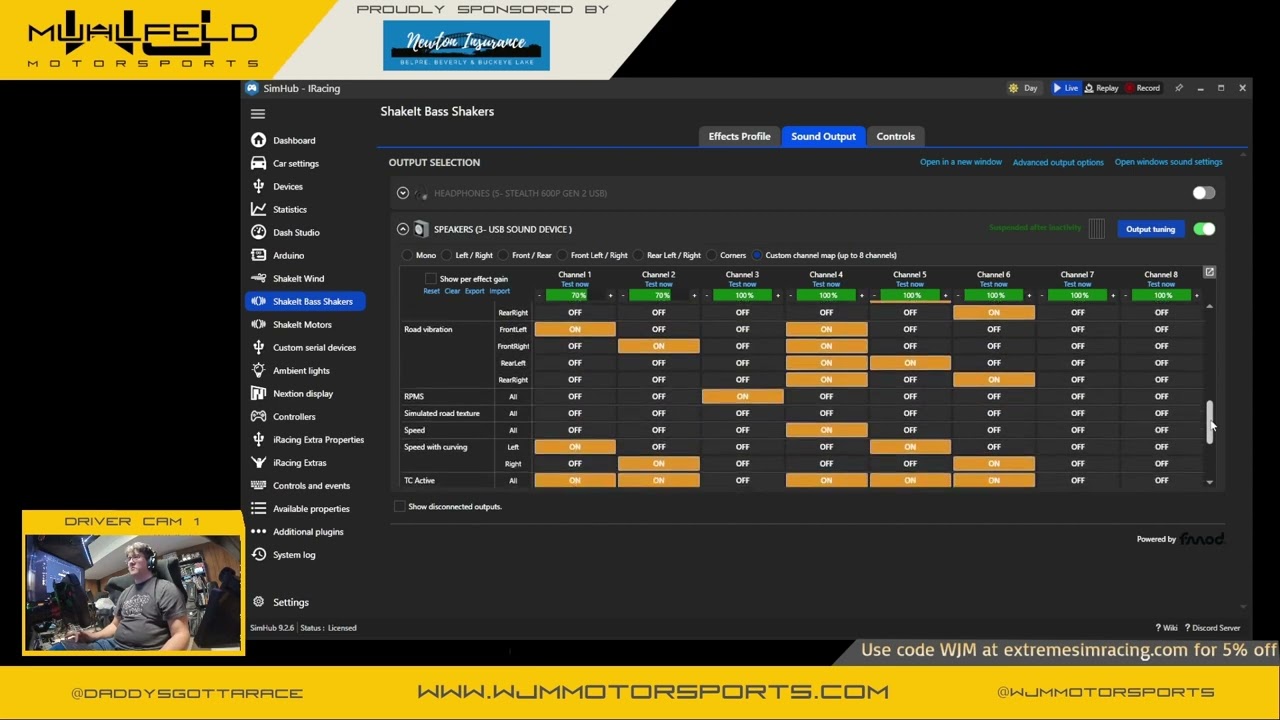Switch to the Controls tab
Viewport: 1280px width, 720px height.
(x=895, y=136)
